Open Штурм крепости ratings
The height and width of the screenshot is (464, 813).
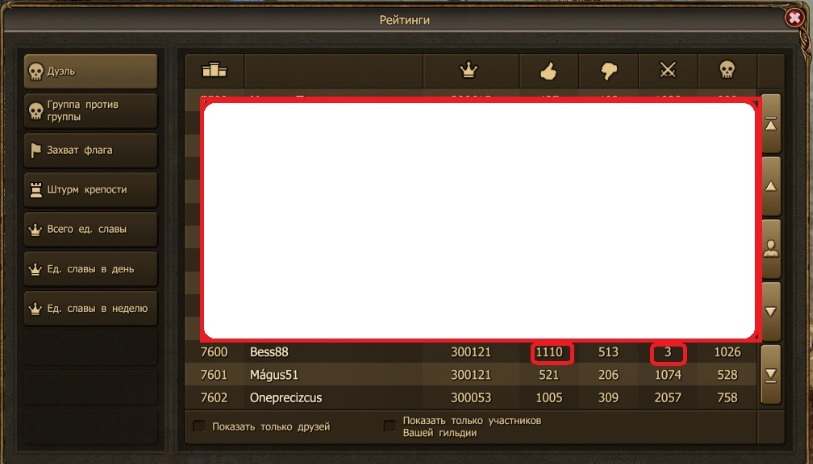90,190
